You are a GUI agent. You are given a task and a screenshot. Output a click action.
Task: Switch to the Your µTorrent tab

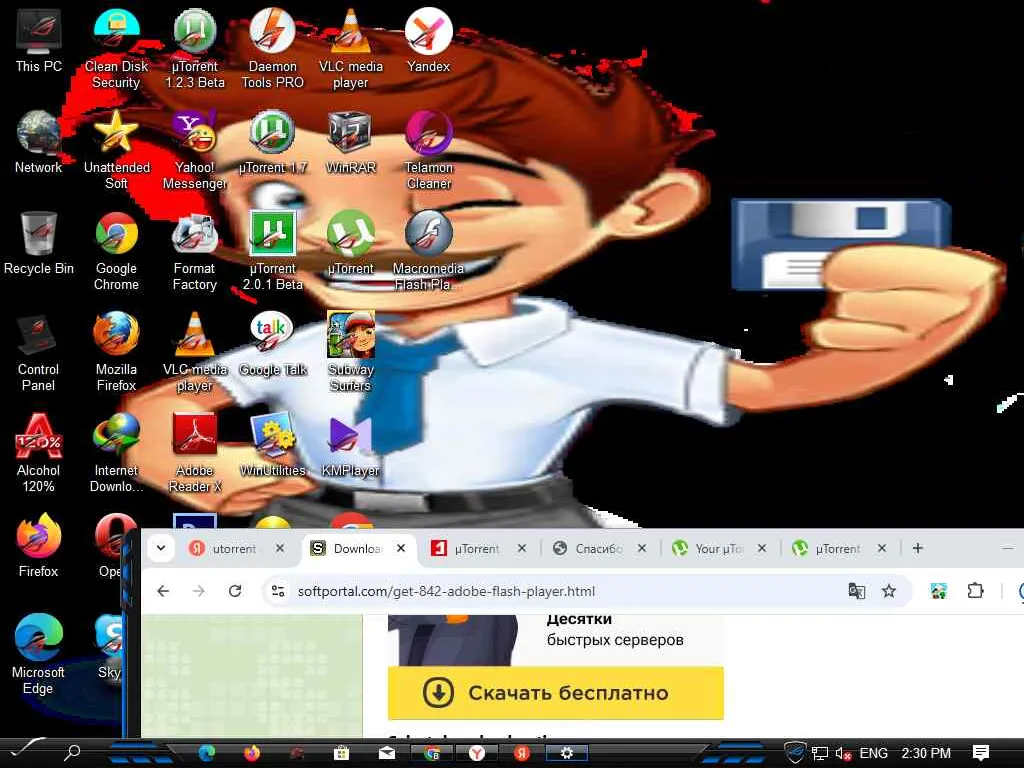[718, 549]
